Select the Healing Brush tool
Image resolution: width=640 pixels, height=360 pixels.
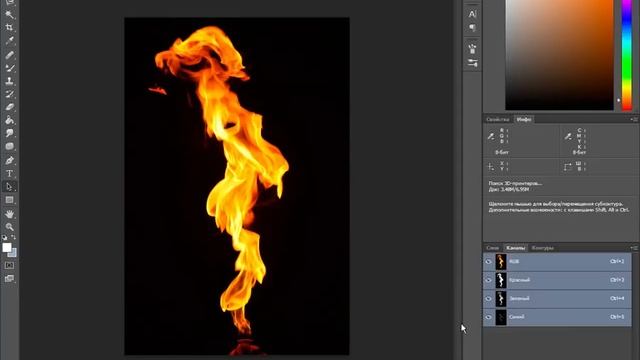9,55
